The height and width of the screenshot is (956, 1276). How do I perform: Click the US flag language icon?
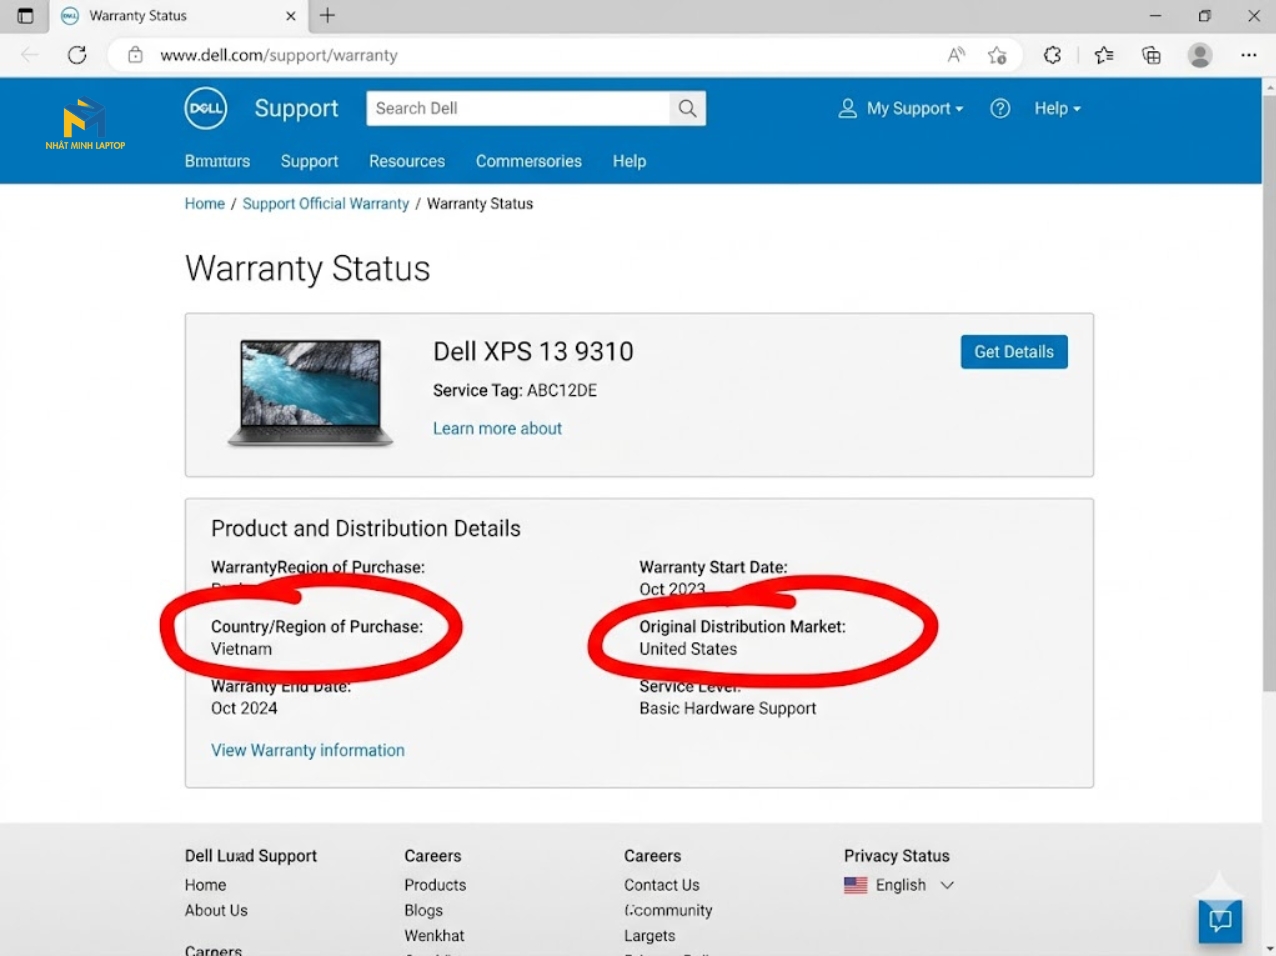(x=855, y=885)
